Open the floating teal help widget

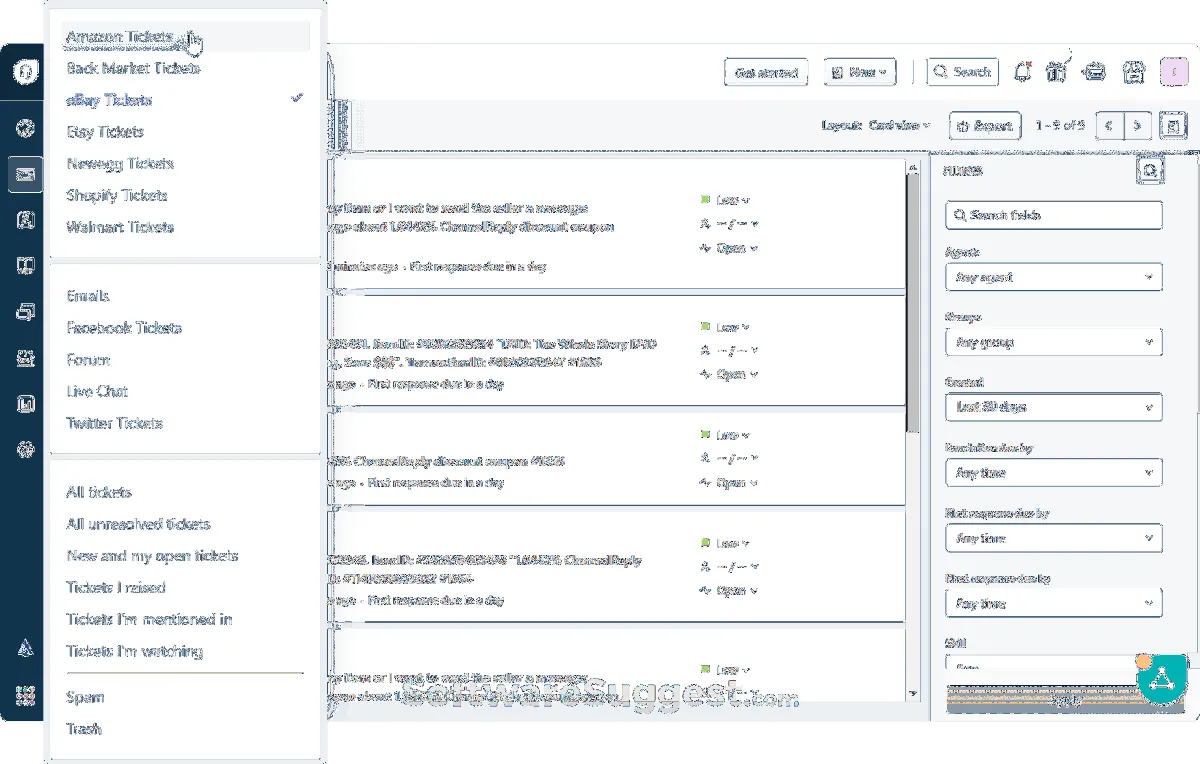(1162, 680)
